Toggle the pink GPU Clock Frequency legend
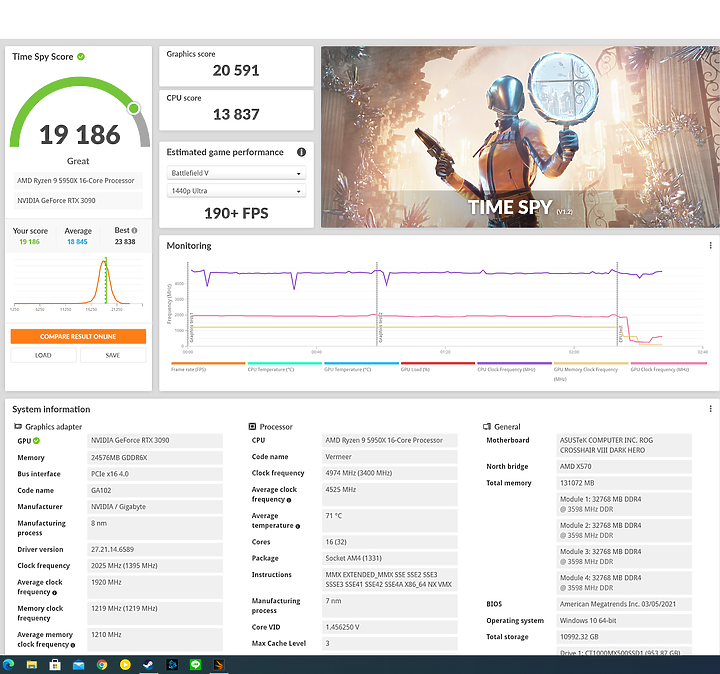Image resolution: width=720 pixels, height=674 pixels. [x=668, y=367]
